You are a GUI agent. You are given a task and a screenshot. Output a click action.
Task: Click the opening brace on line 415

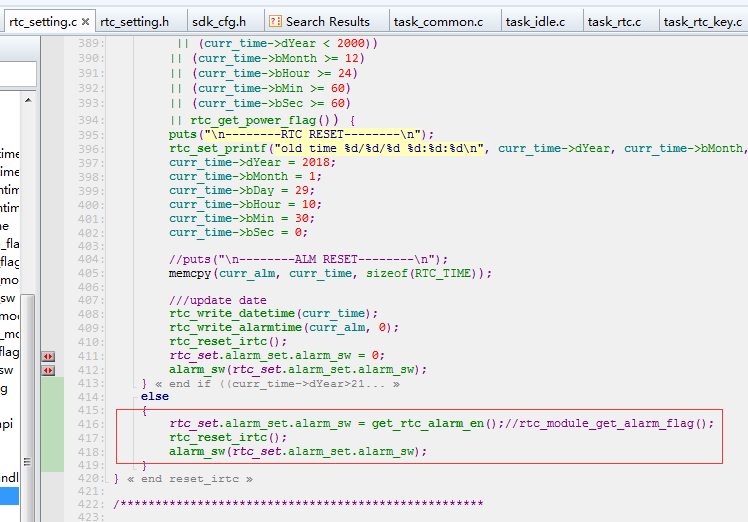click(144, 411)
